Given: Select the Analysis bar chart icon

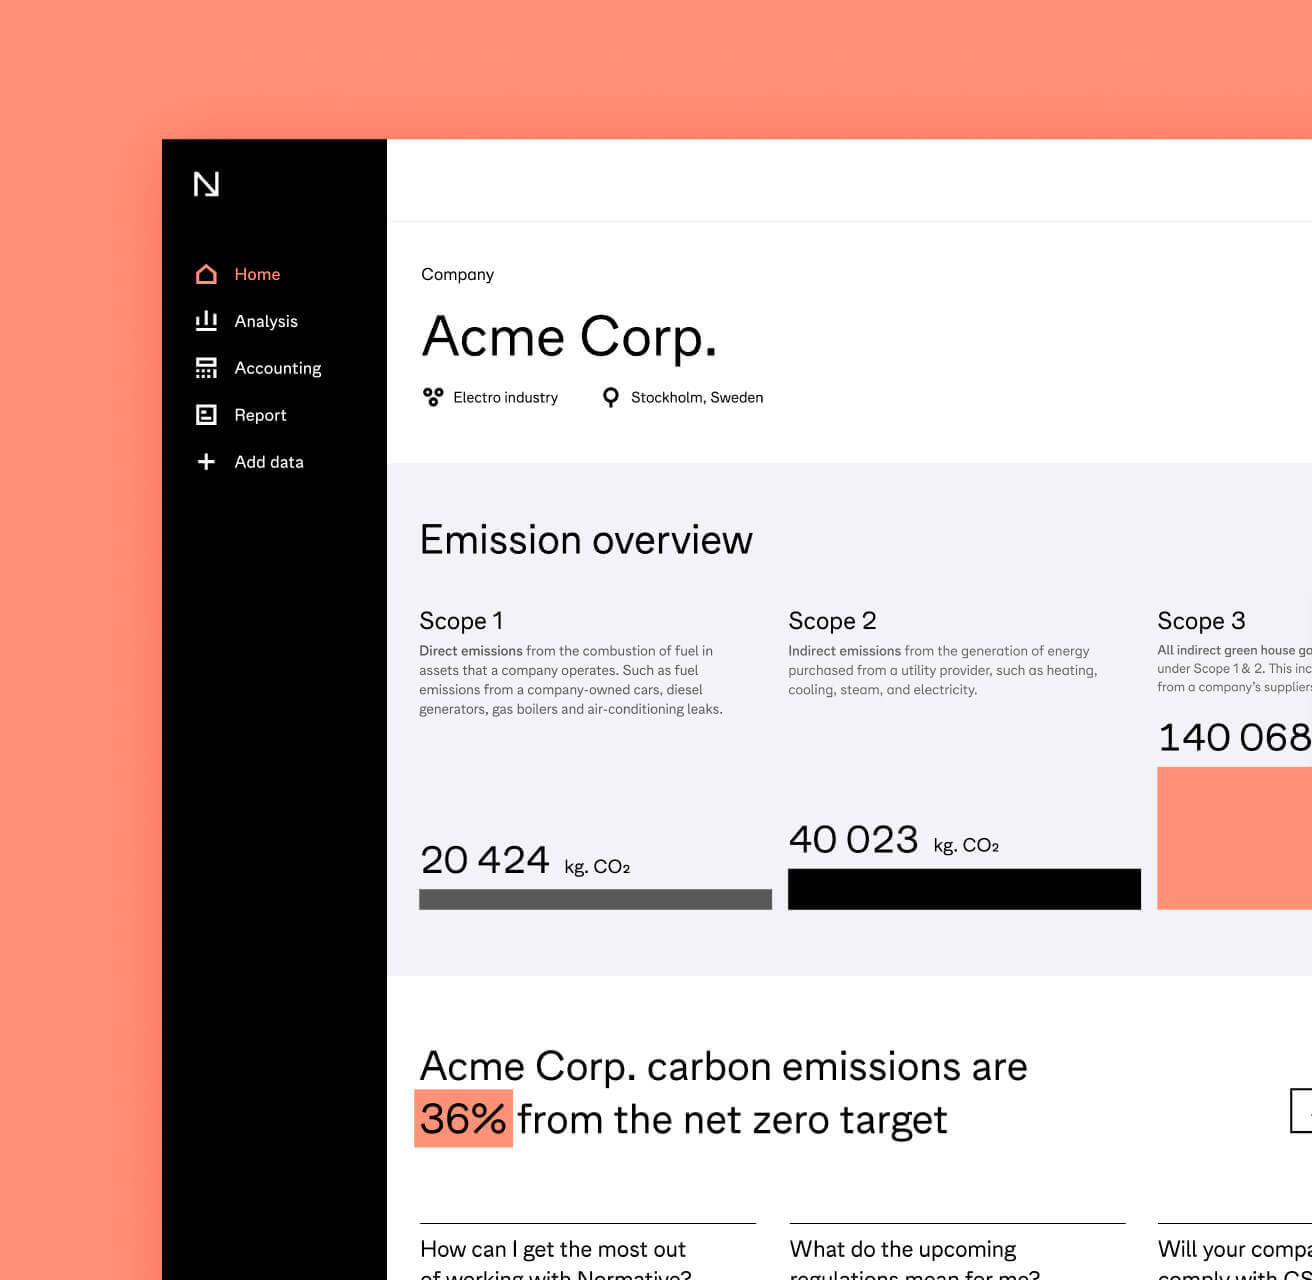Looking at the screenshot, I should click(x=206, y=321).
